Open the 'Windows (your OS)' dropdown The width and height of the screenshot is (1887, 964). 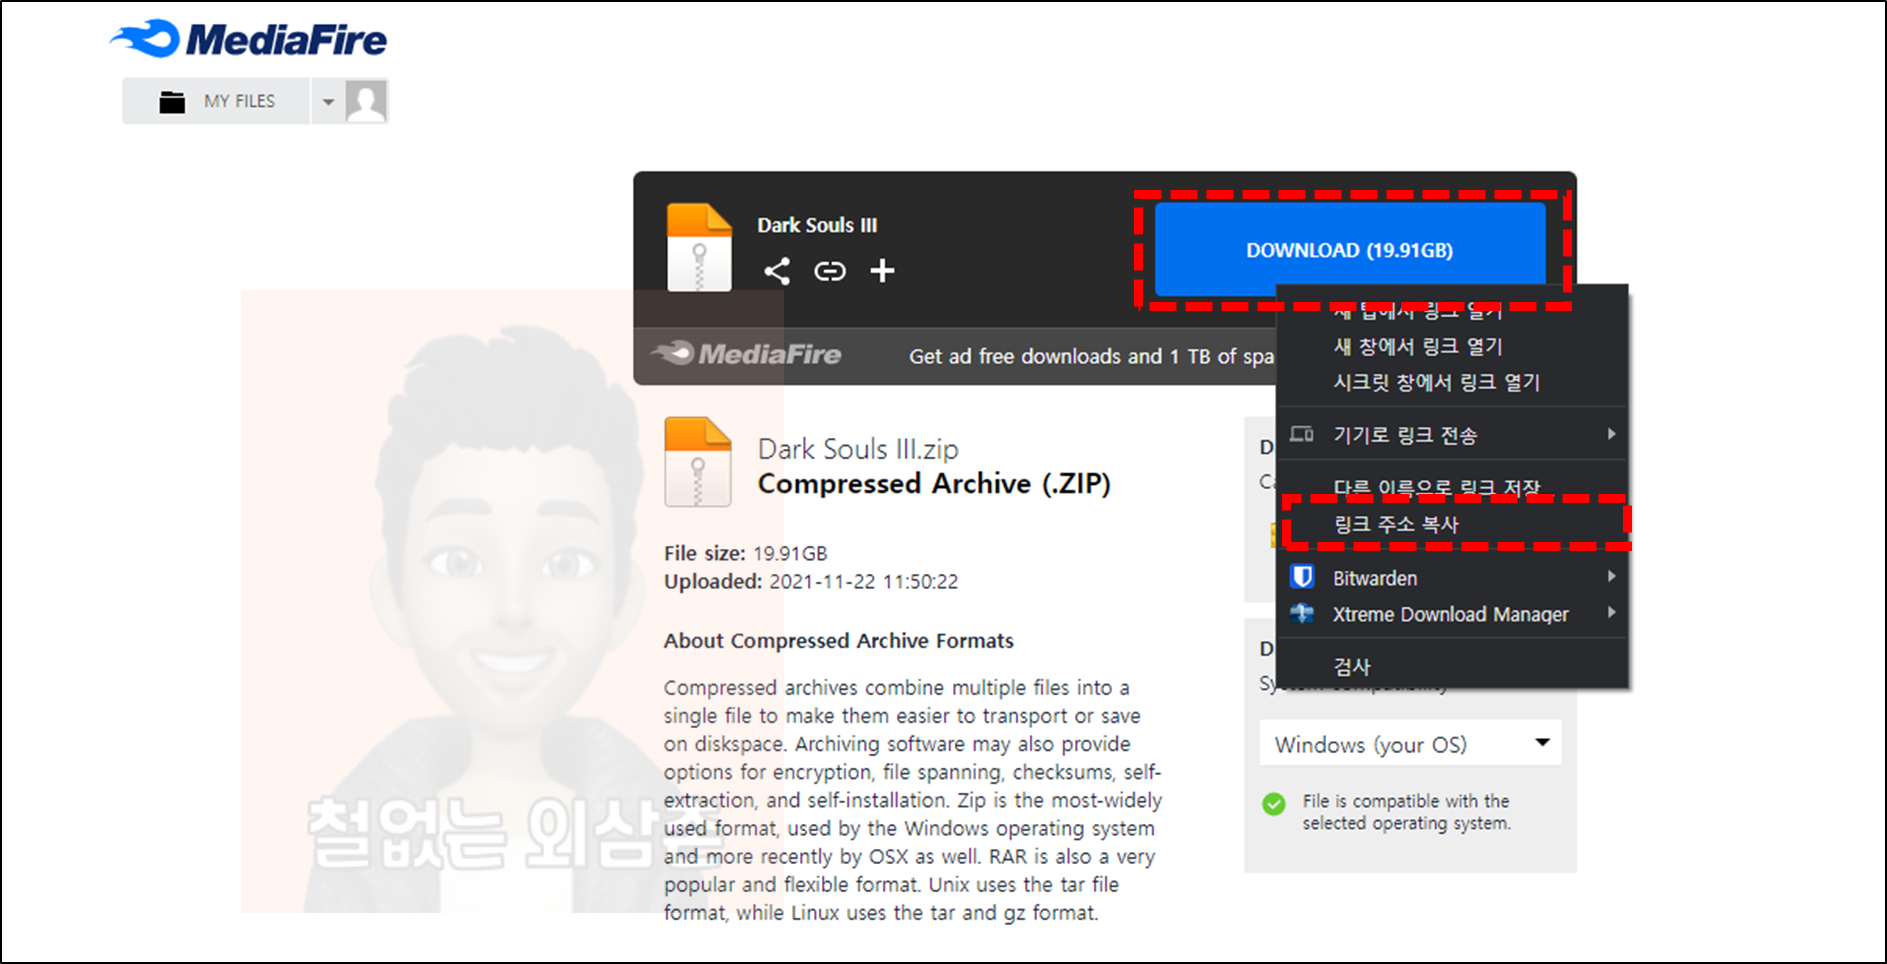coord(1410,744)
